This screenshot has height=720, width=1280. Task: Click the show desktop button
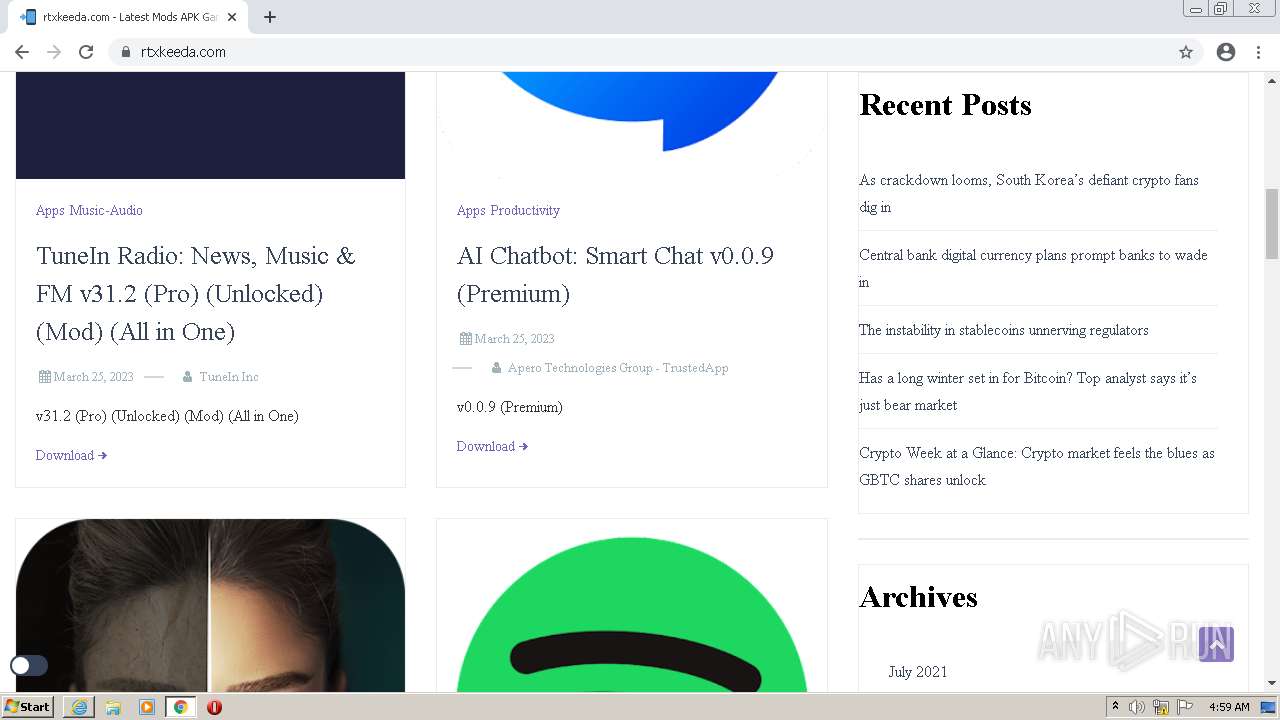click(x=1268, y=707)
